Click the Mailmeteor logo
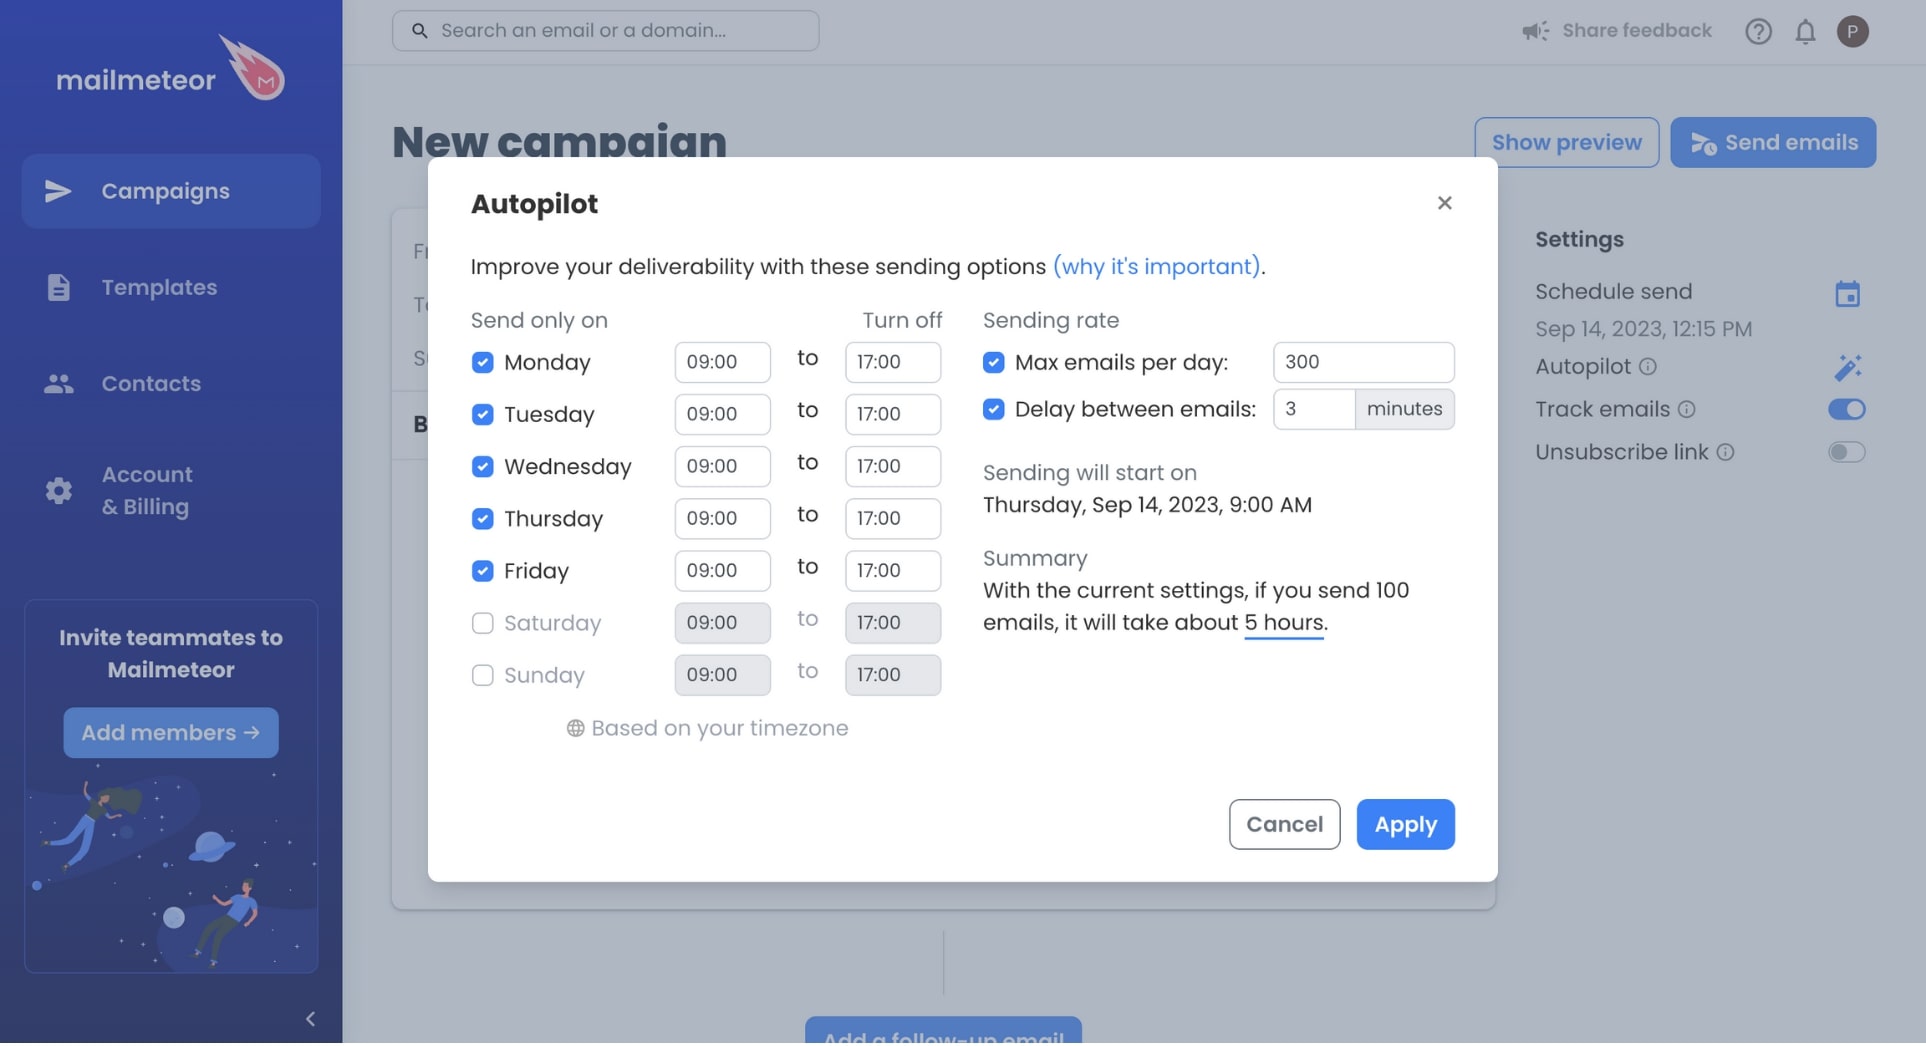Screen dimensions: 1926x1046 [170, 70]
